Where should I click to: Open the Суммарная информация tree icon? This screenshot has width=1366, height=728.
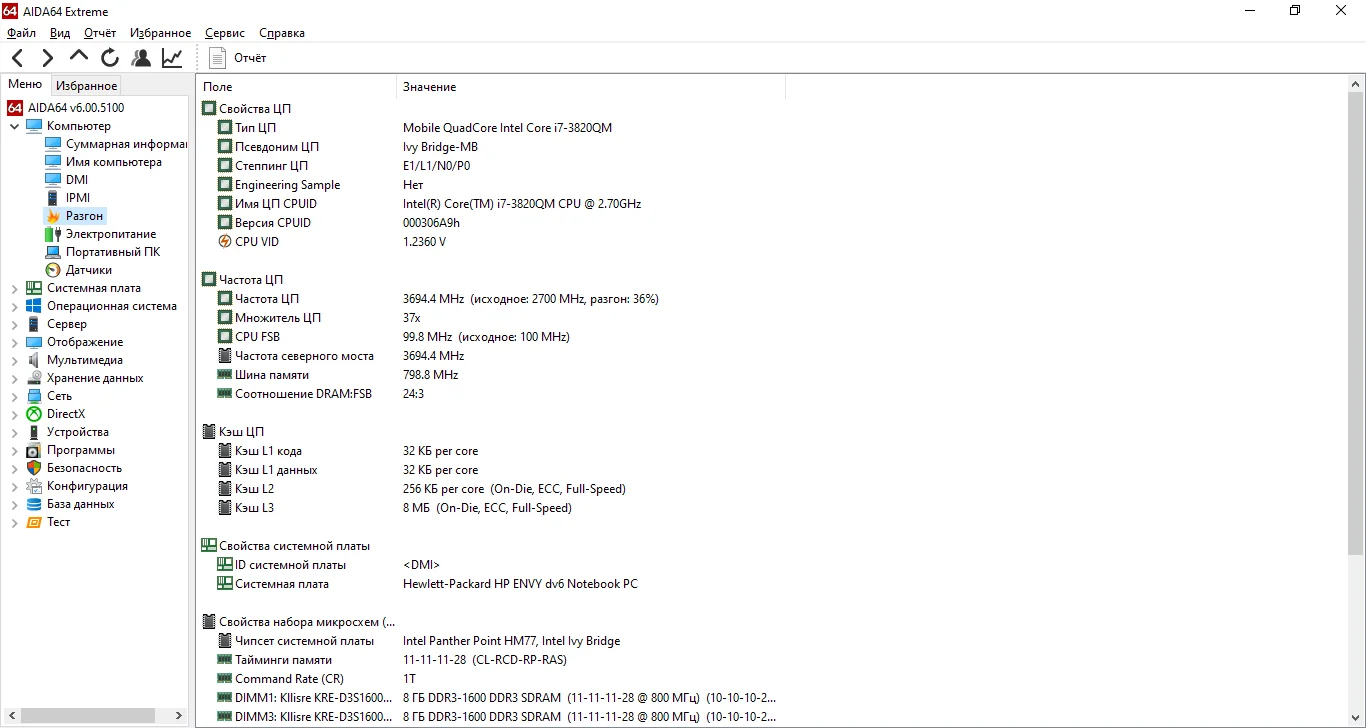[x=53, y=144]
